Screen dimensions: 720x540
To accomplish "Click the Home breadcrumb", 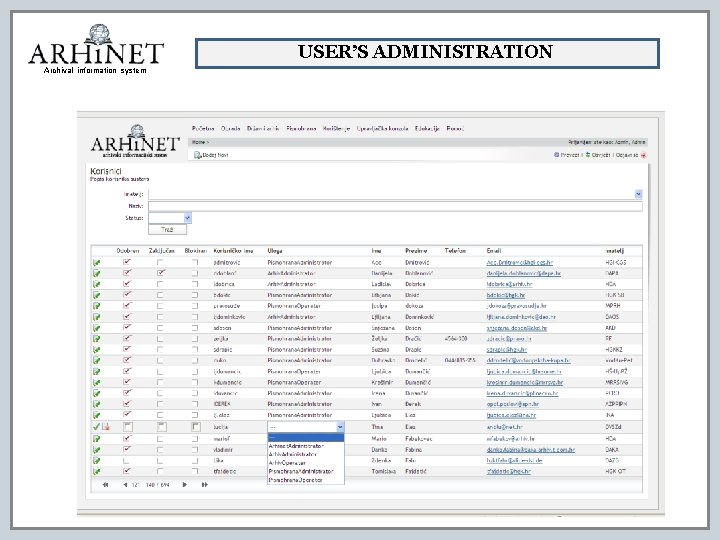I will (x=199, y=142).
